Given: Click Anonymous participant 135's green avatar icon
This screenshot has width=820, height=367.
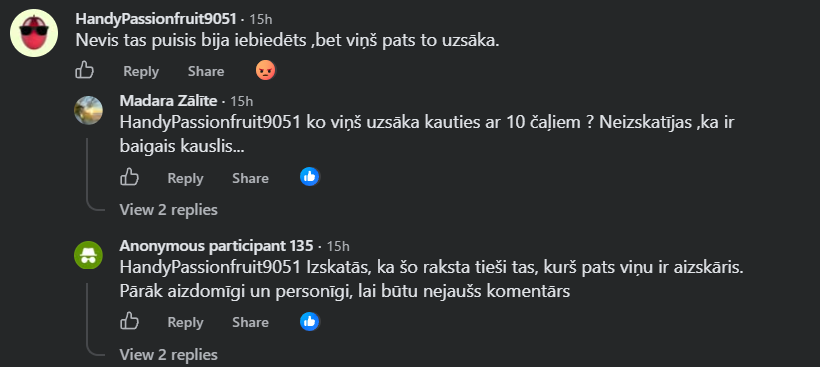Looking at the screenshot, I should [88, 255].
